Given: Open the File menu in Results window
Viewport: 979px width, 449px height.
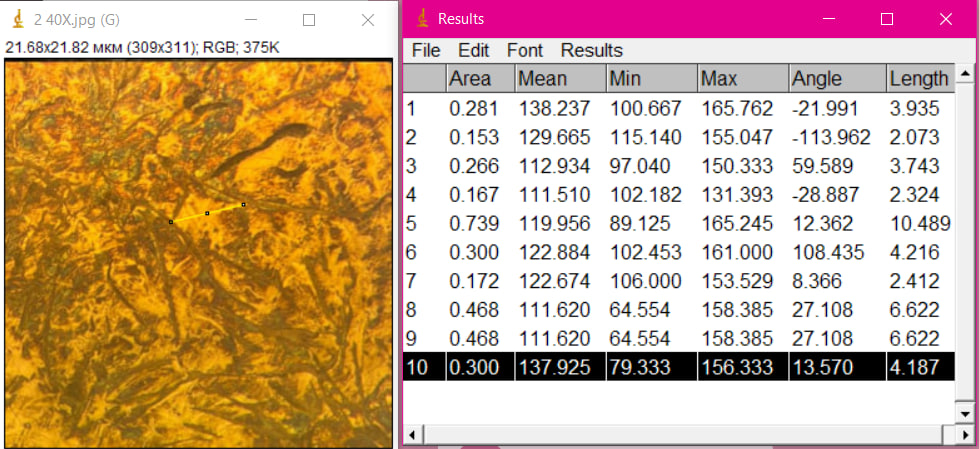Looking at the screenshot, I should point(426,50).
